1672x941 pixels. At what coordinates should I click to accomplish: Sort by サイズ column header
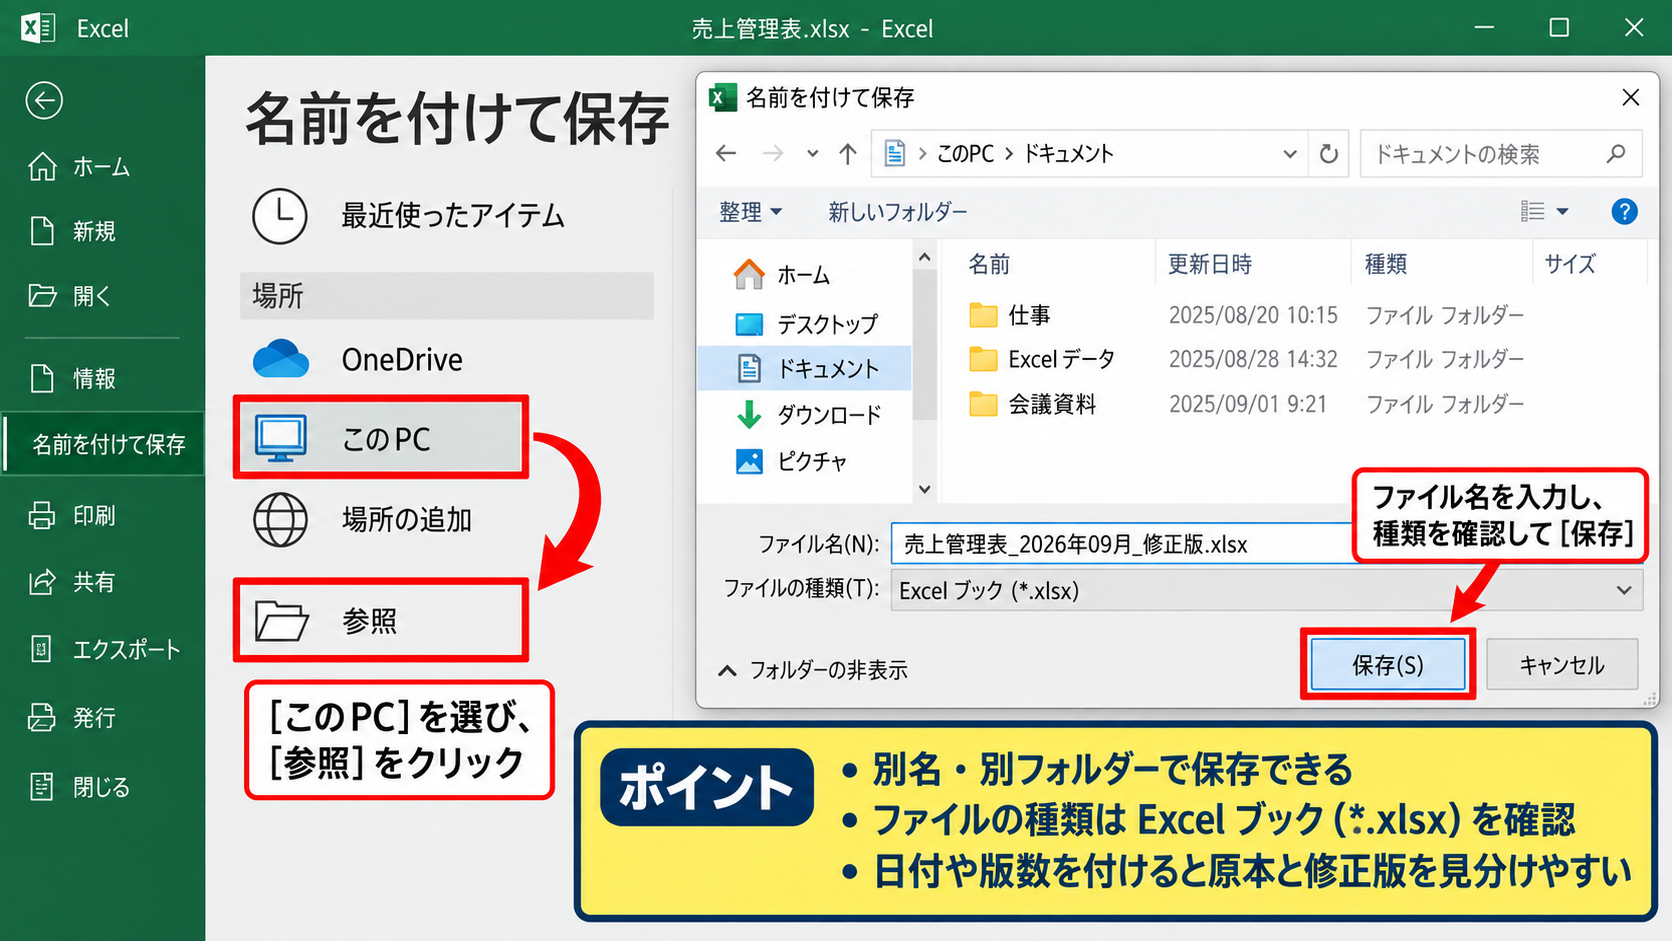[x=1569, y=264]
